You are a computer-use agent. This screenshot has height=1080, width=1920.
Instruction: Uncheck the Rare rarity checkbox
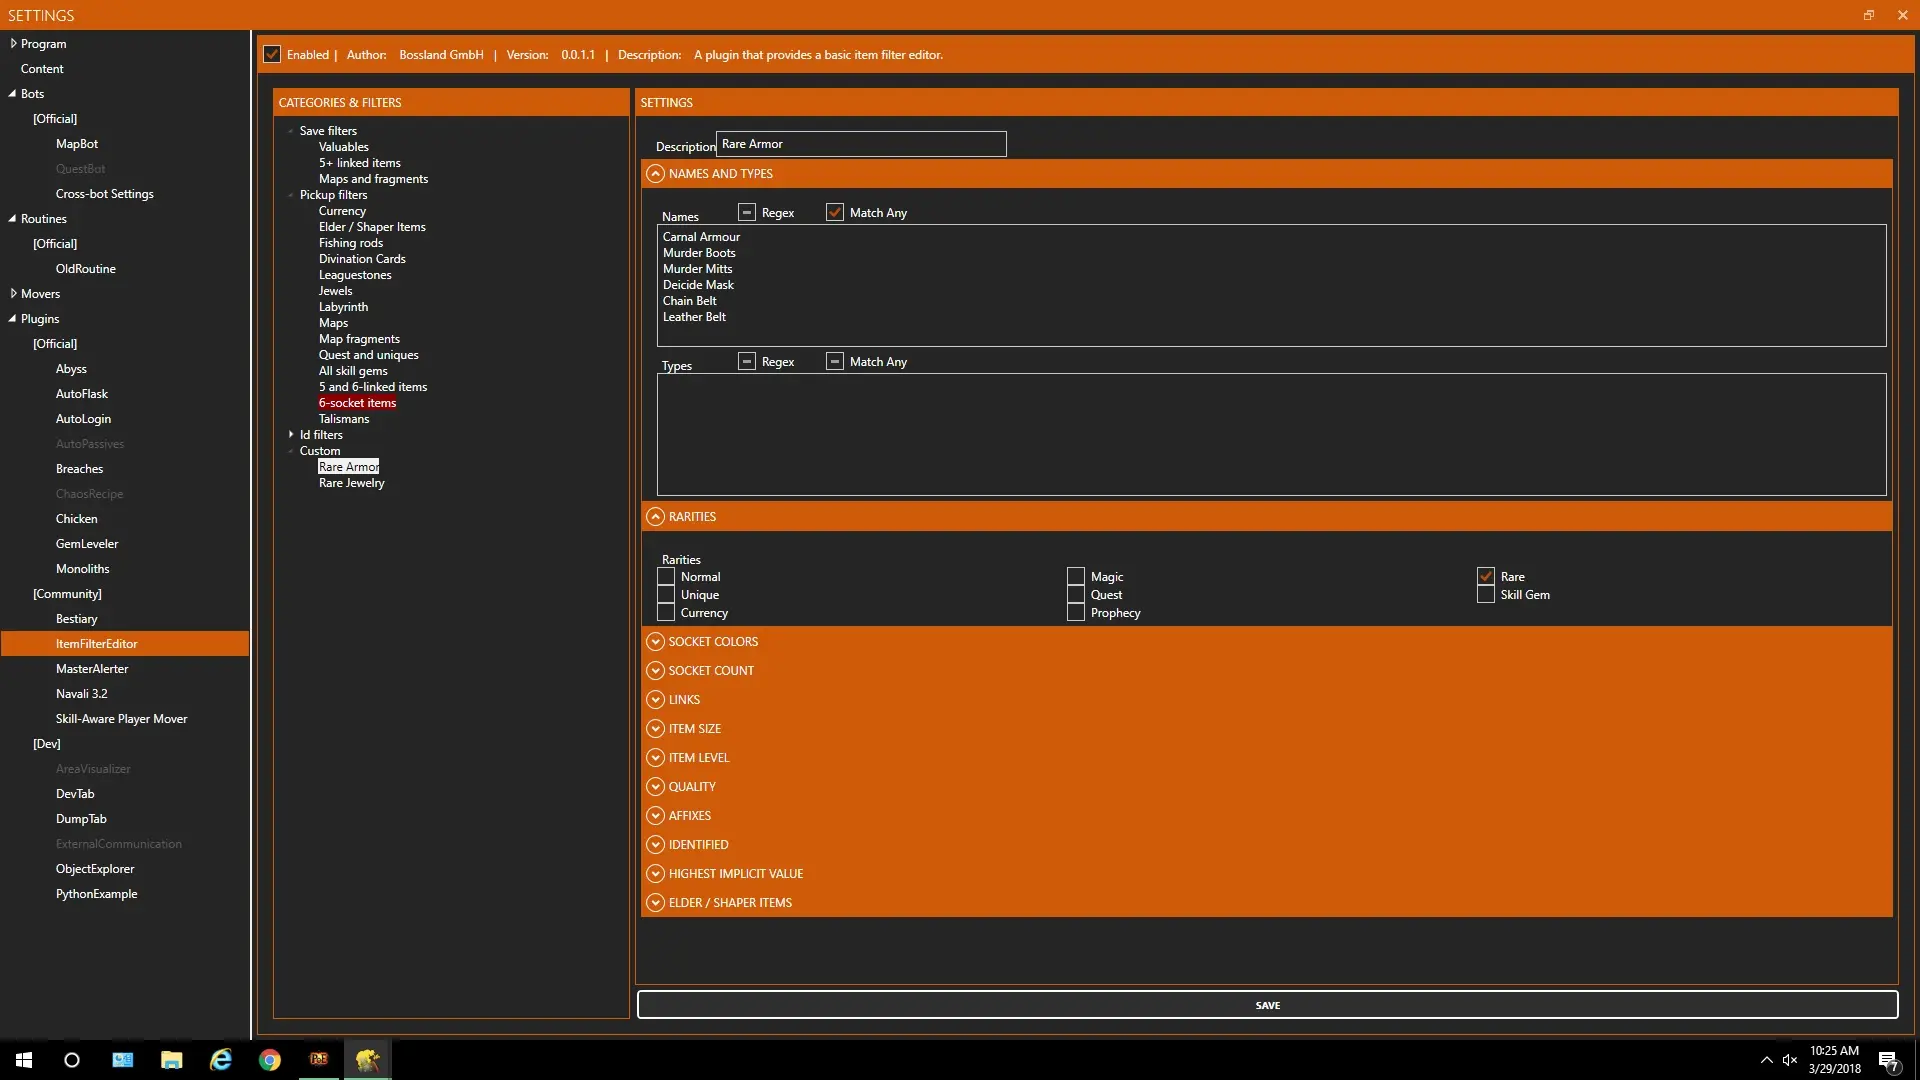[1485, 577]
